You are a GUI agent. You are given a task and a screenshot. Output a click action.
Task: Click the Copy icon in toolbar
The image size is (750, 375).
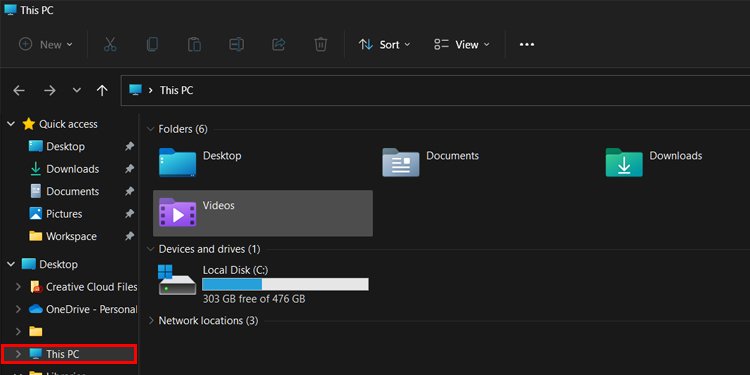pos(152,44)
